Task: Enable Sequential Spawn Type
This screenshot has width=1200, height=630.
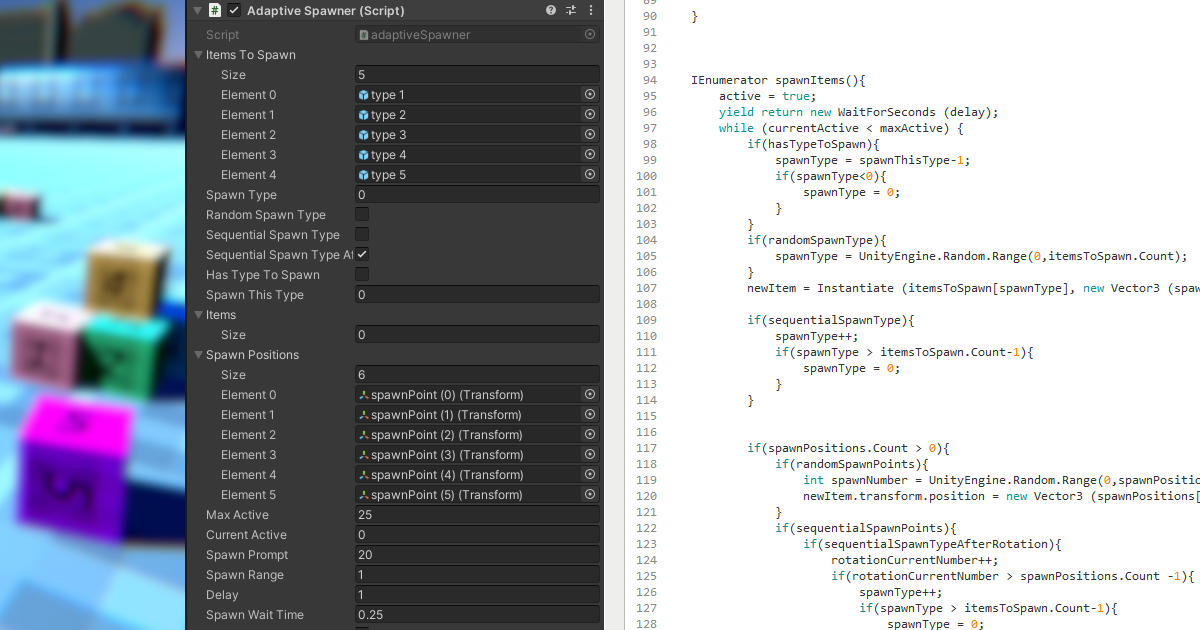Action: pyautogui.click(x=361, y=234)
